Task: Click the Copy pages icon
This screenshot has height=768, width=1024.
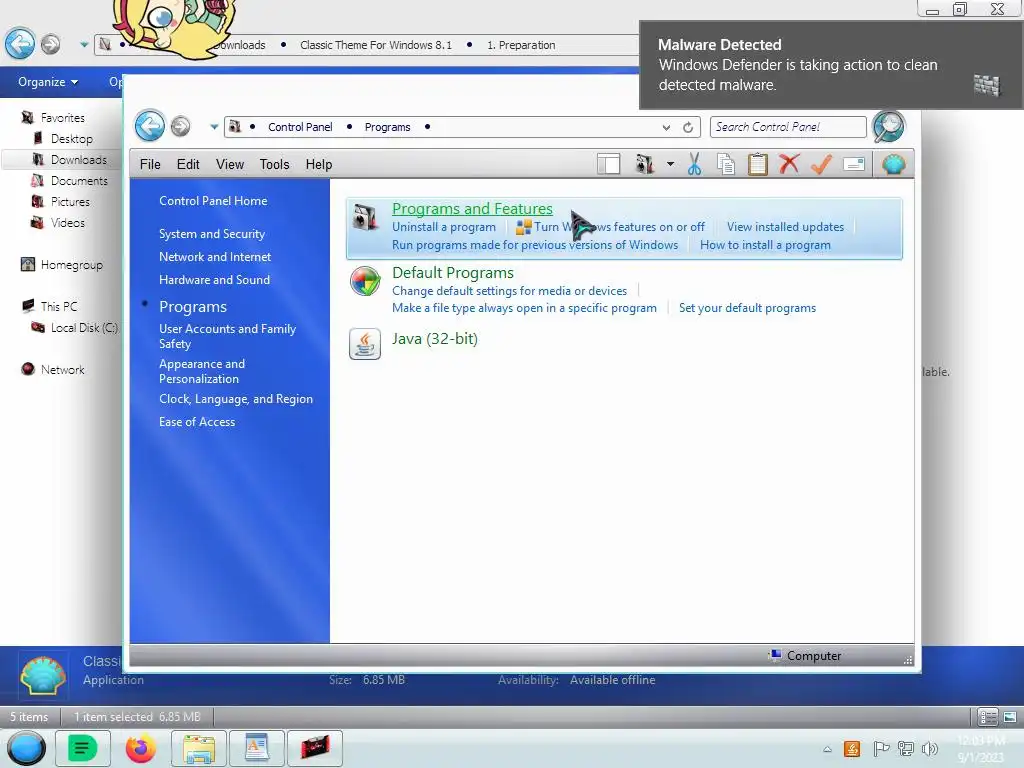Action: pos(726,164)
